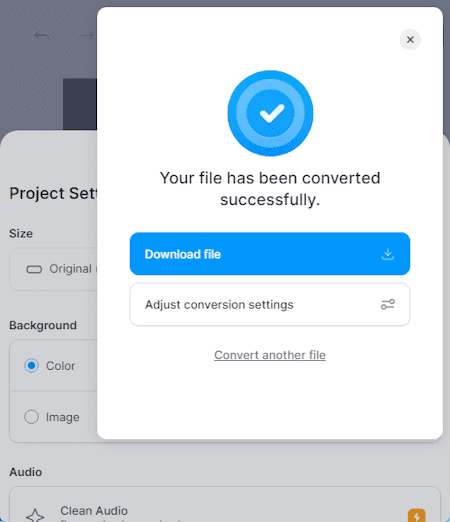Image resolution: width=450 pixels, height=522 pixels.
Task: Select the Color background radio button
Action: pos(31,366)
